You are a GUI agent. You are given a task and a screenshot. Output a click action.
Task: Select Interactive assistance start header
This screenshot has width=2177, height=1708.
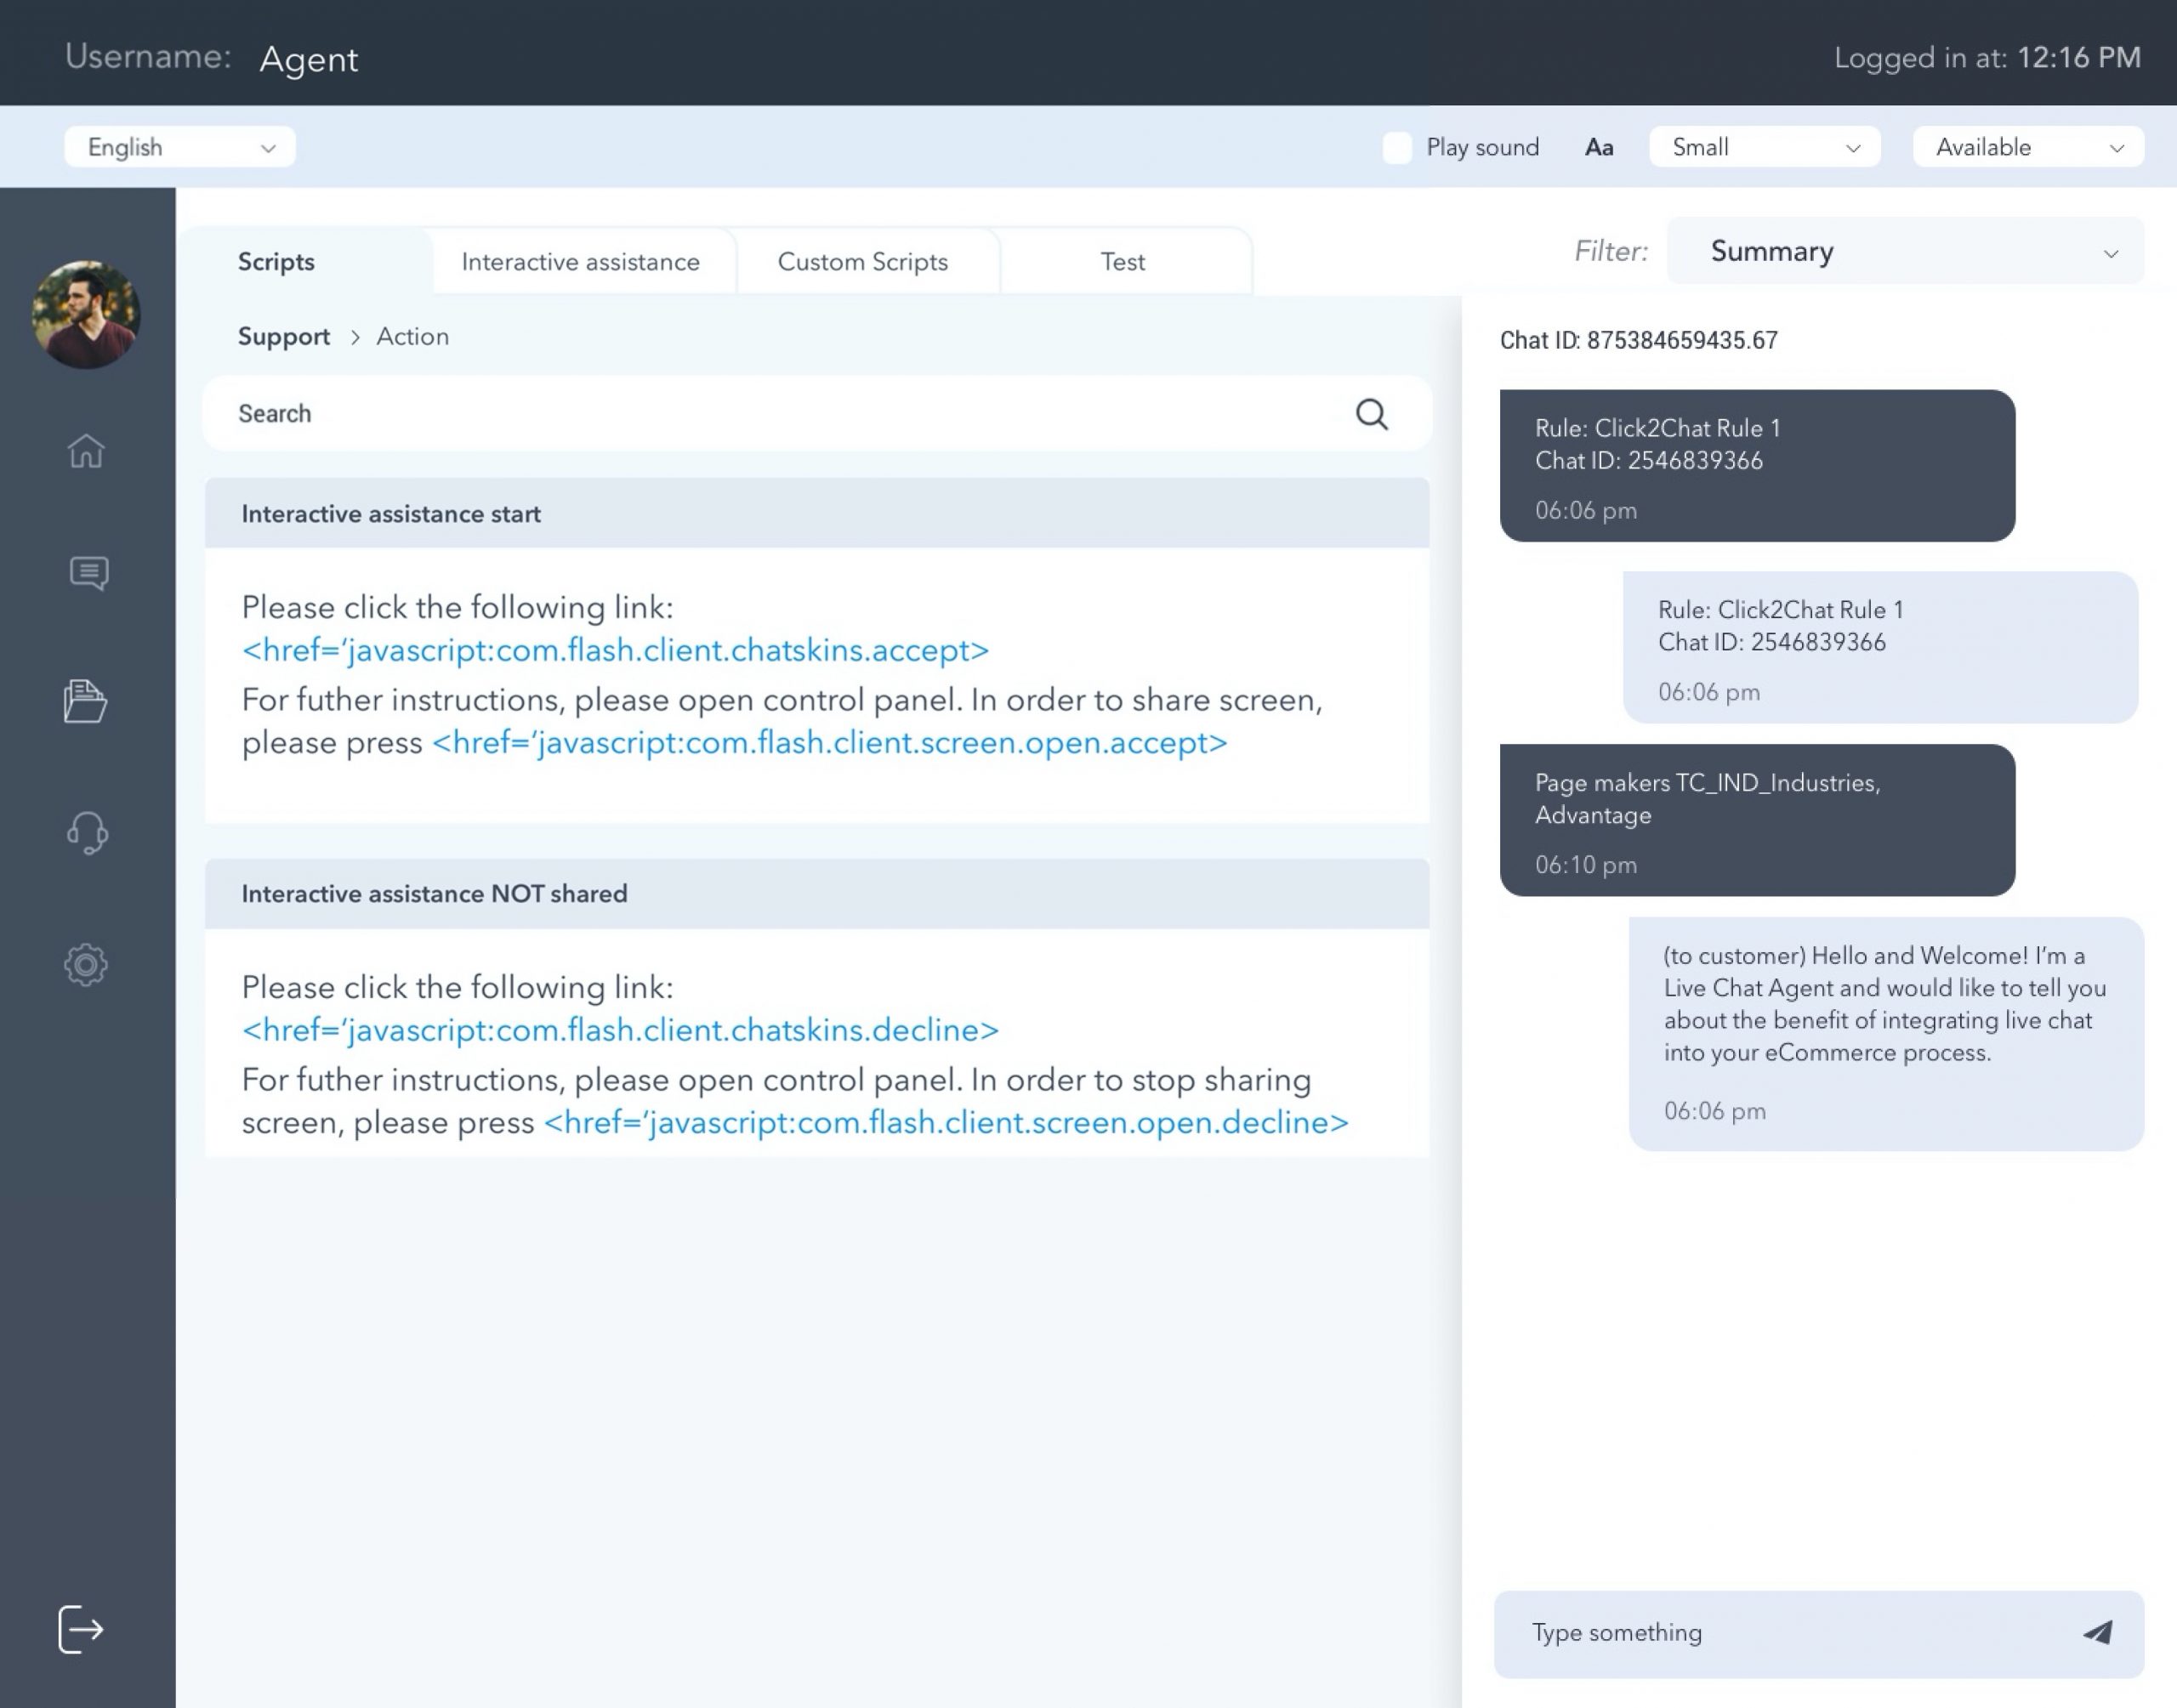(x=817, y=514)
